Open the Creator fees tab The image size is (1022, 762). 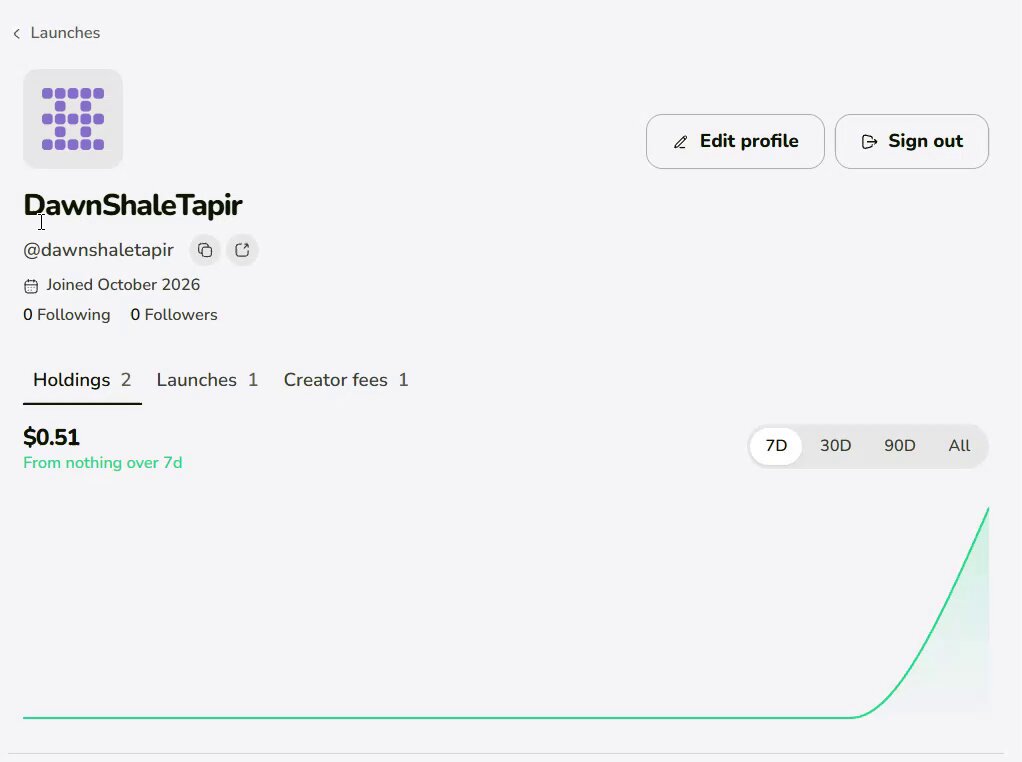[x=346, y=380]
